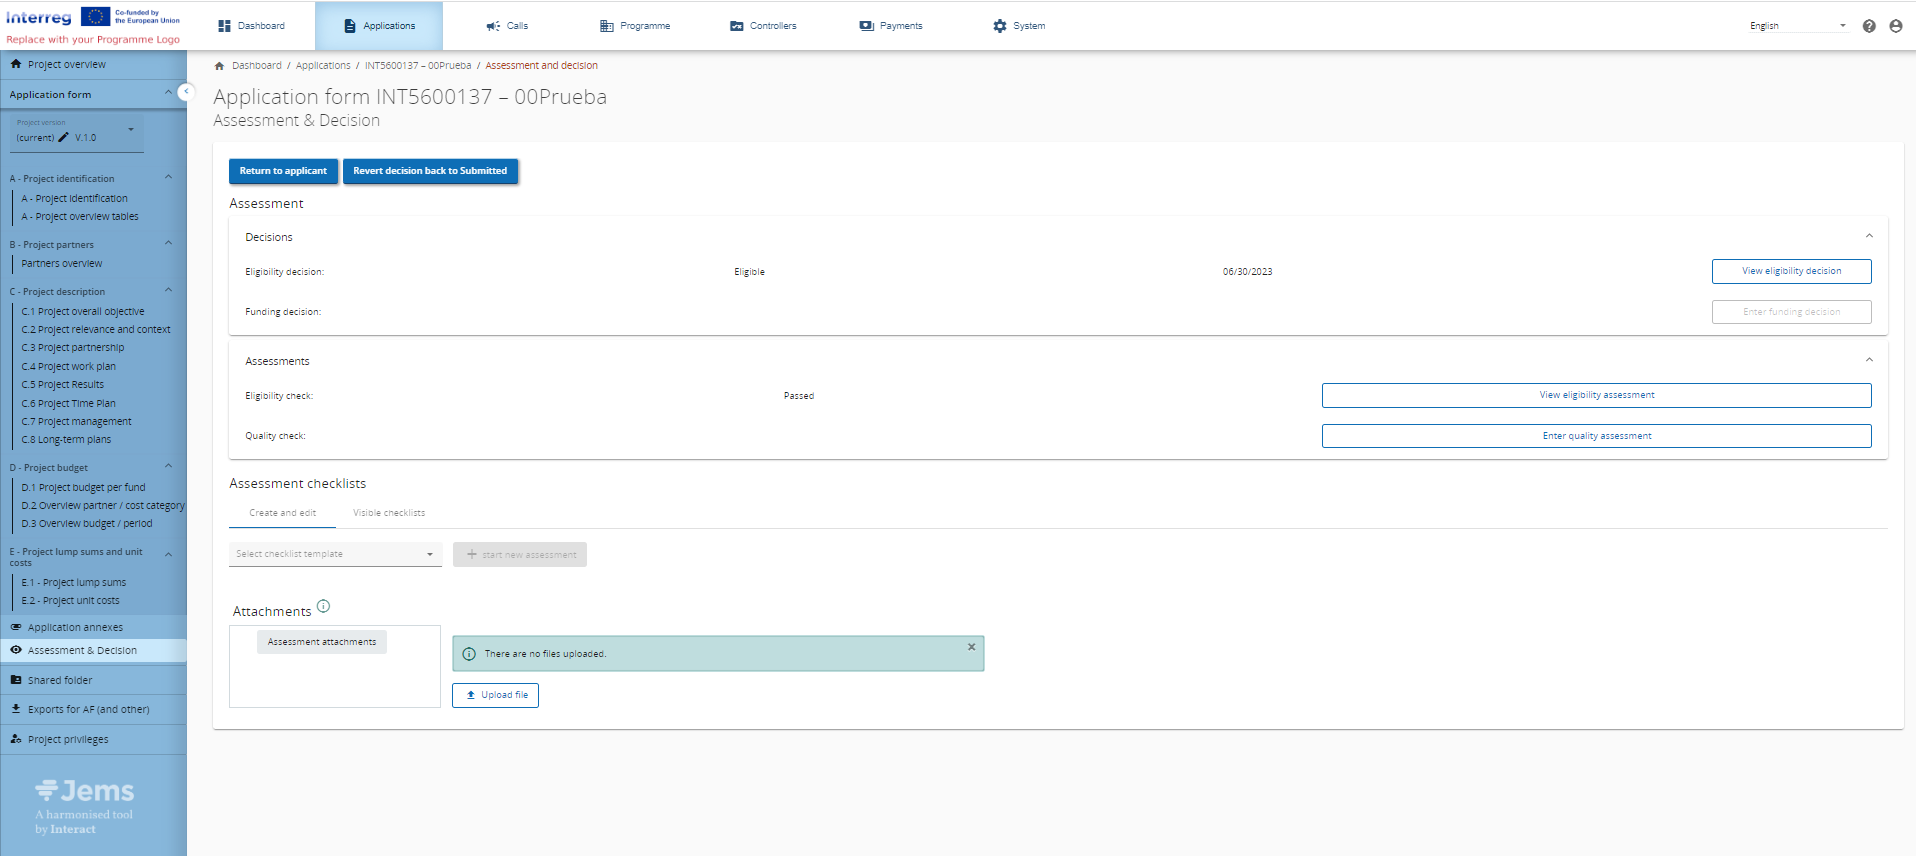Viewport: 1916px width, 856px height.
Task: Open Calls in the top menu
Action: (507, 26)
